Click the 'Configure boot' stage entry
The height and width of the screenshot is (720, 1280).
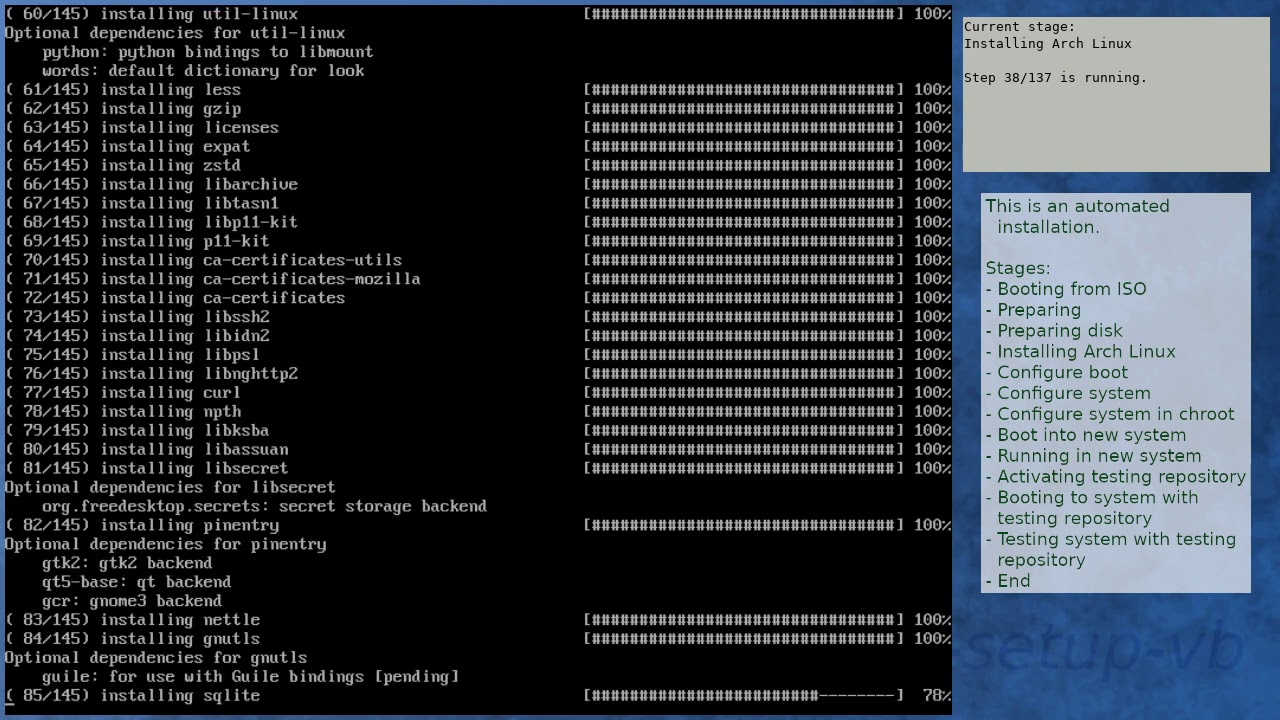[1057, 373]
